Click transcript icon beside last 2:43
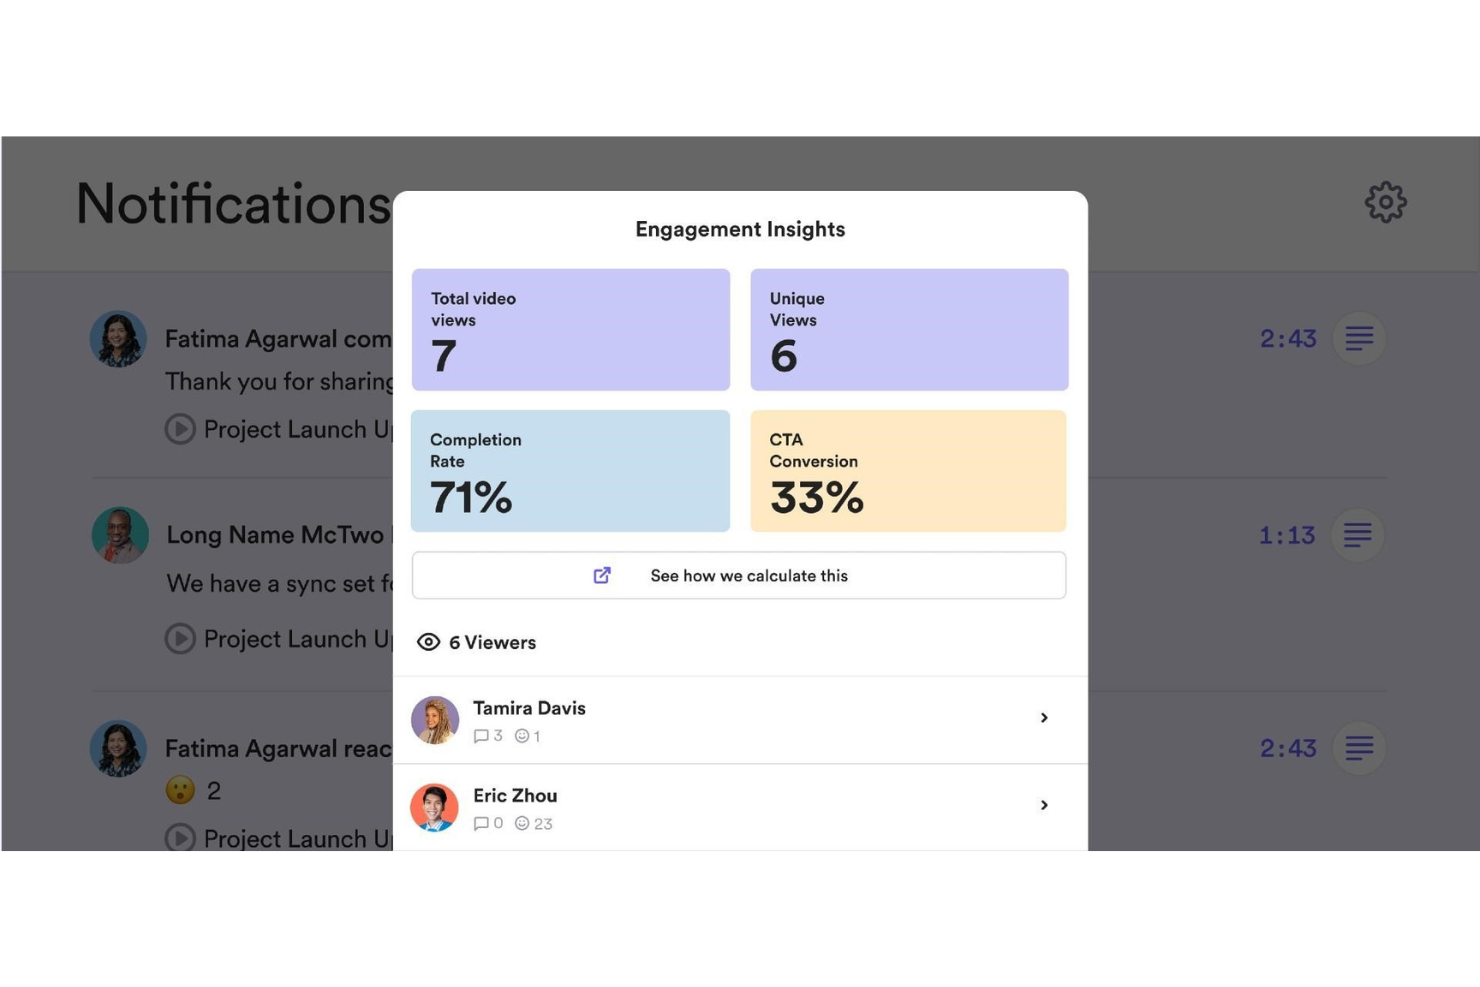1480x987 pixels. click(1359, 748)
